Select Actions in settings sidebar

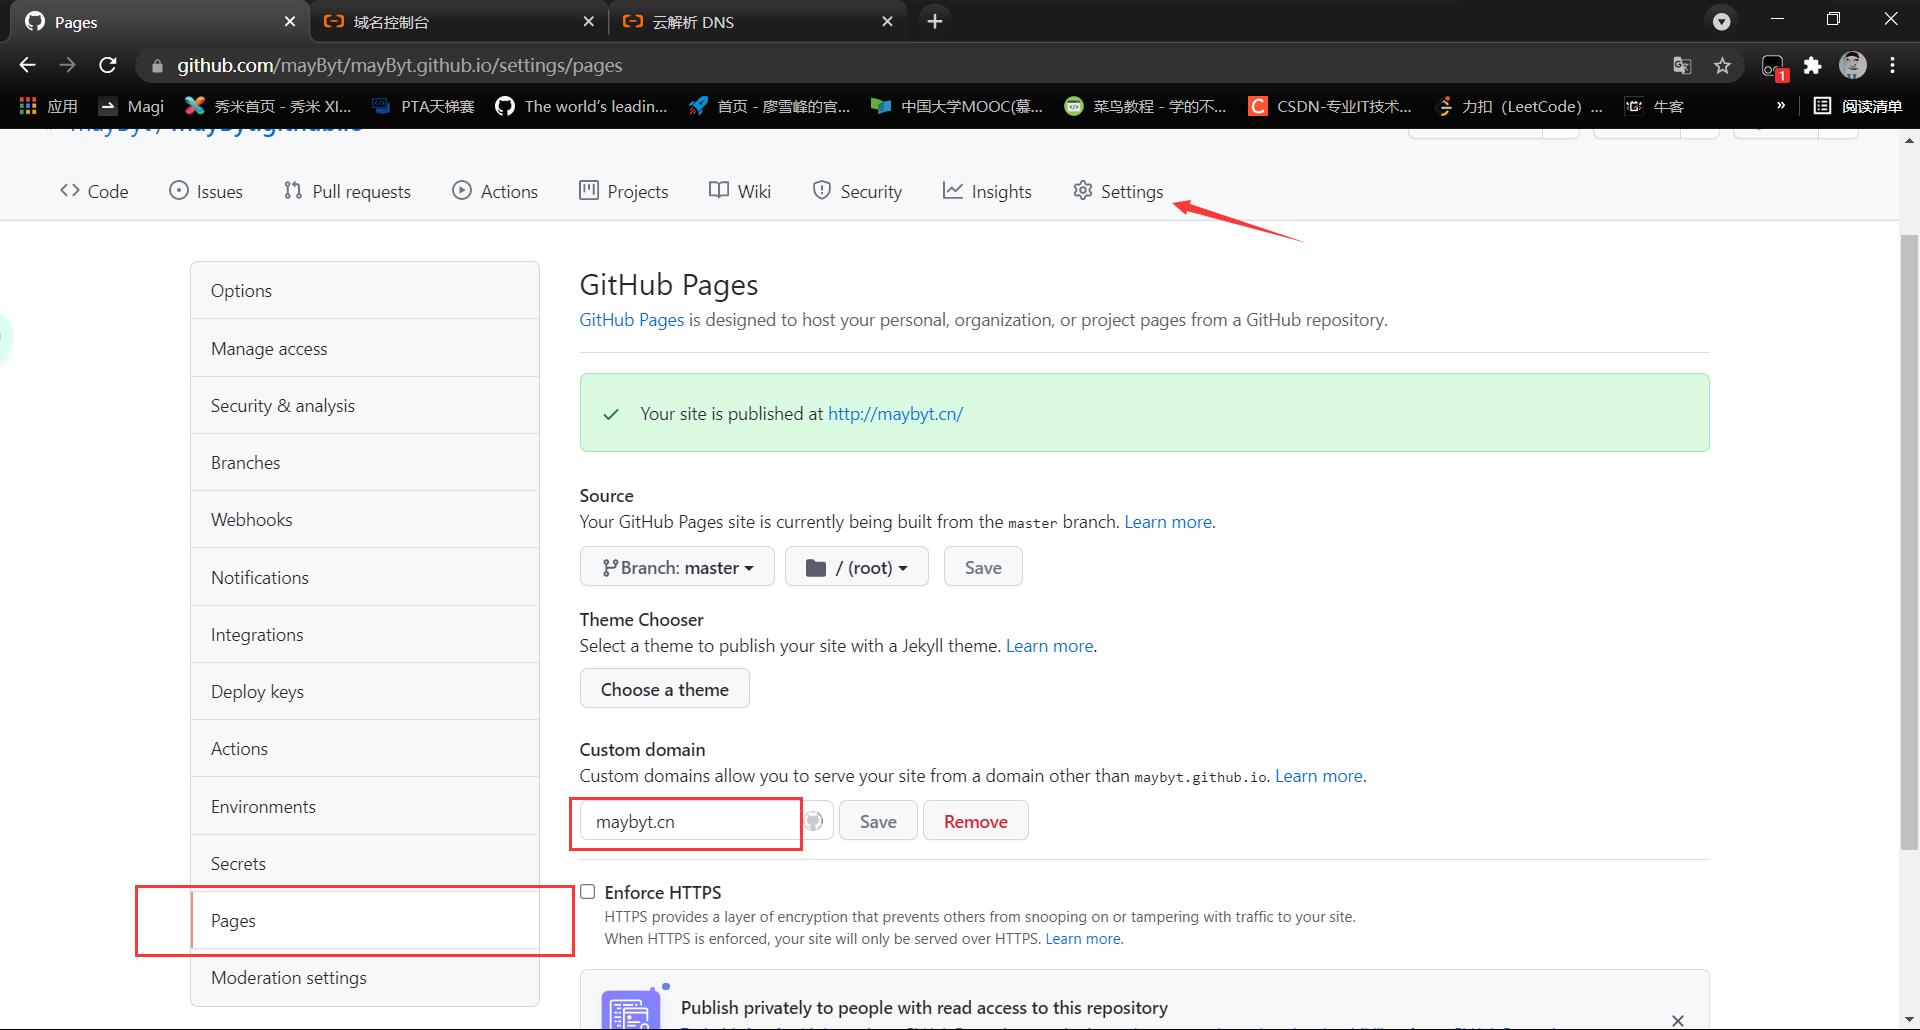pos(365,748)
